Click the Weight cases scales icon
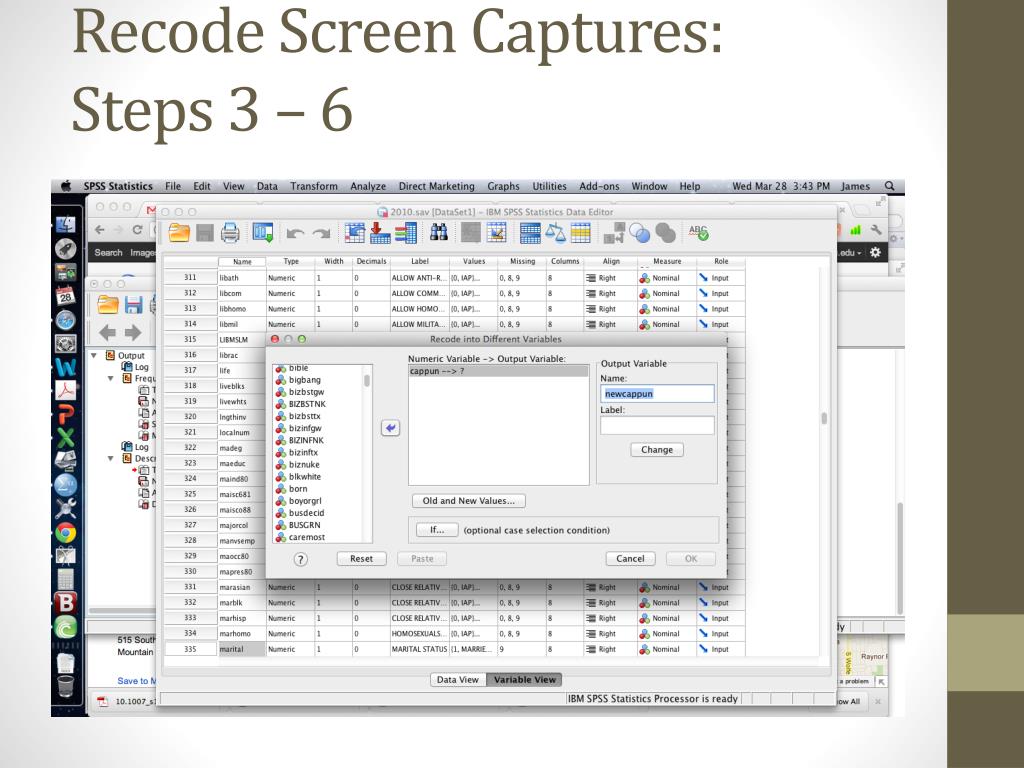This screenshot has width=1024, height=768. click(555, 232)
